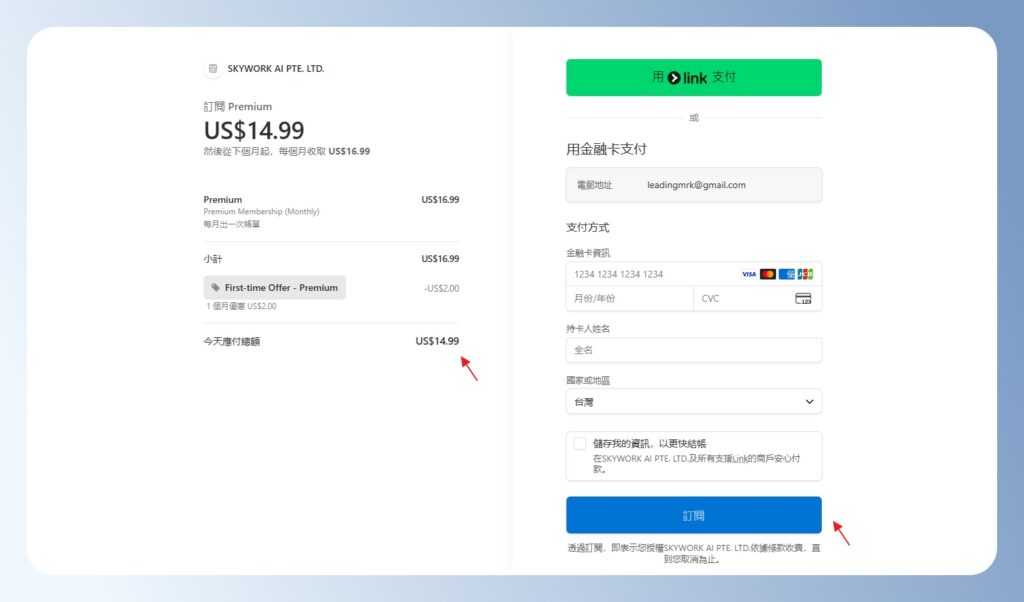Open the 國家或地區 country dropdown
The width and height of the screenshot is (1024, 602).
[x=694, y=401]
